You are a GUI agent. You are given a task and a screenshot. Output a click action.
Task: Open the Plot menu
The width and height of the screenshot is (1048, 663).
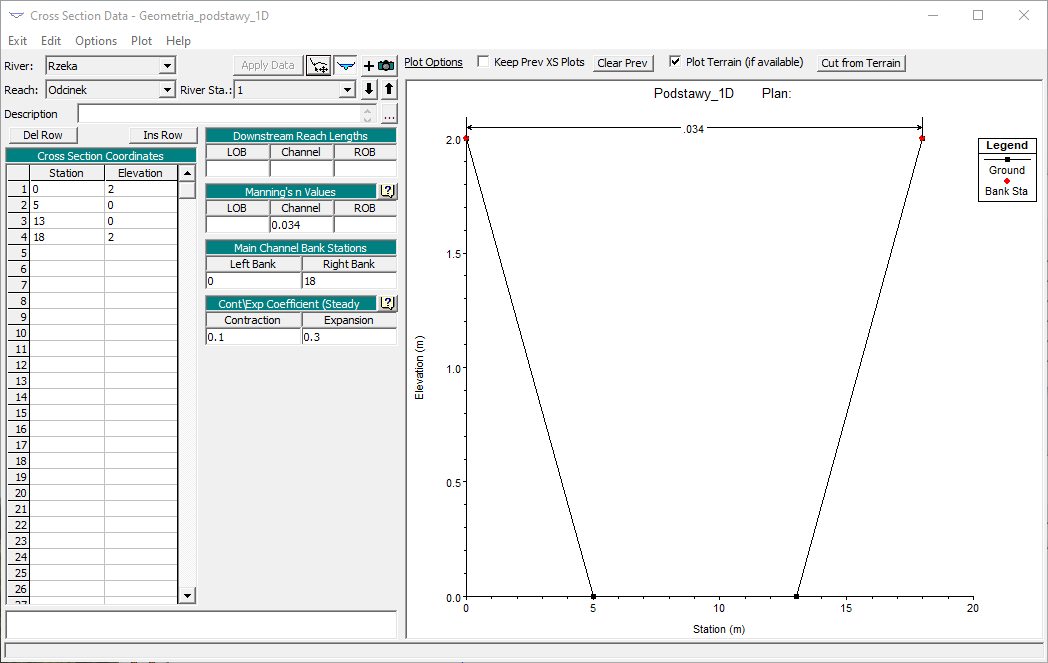(142, 41)
